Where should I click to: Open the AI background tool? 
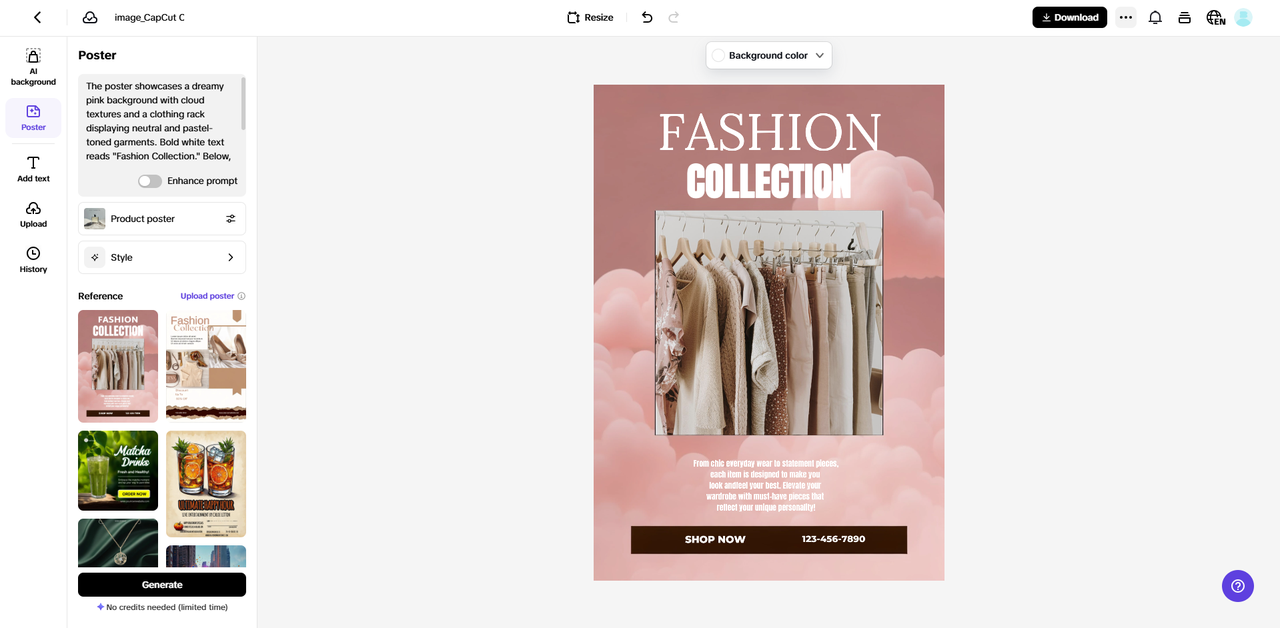pyautogui.click(x=33, y=67)
